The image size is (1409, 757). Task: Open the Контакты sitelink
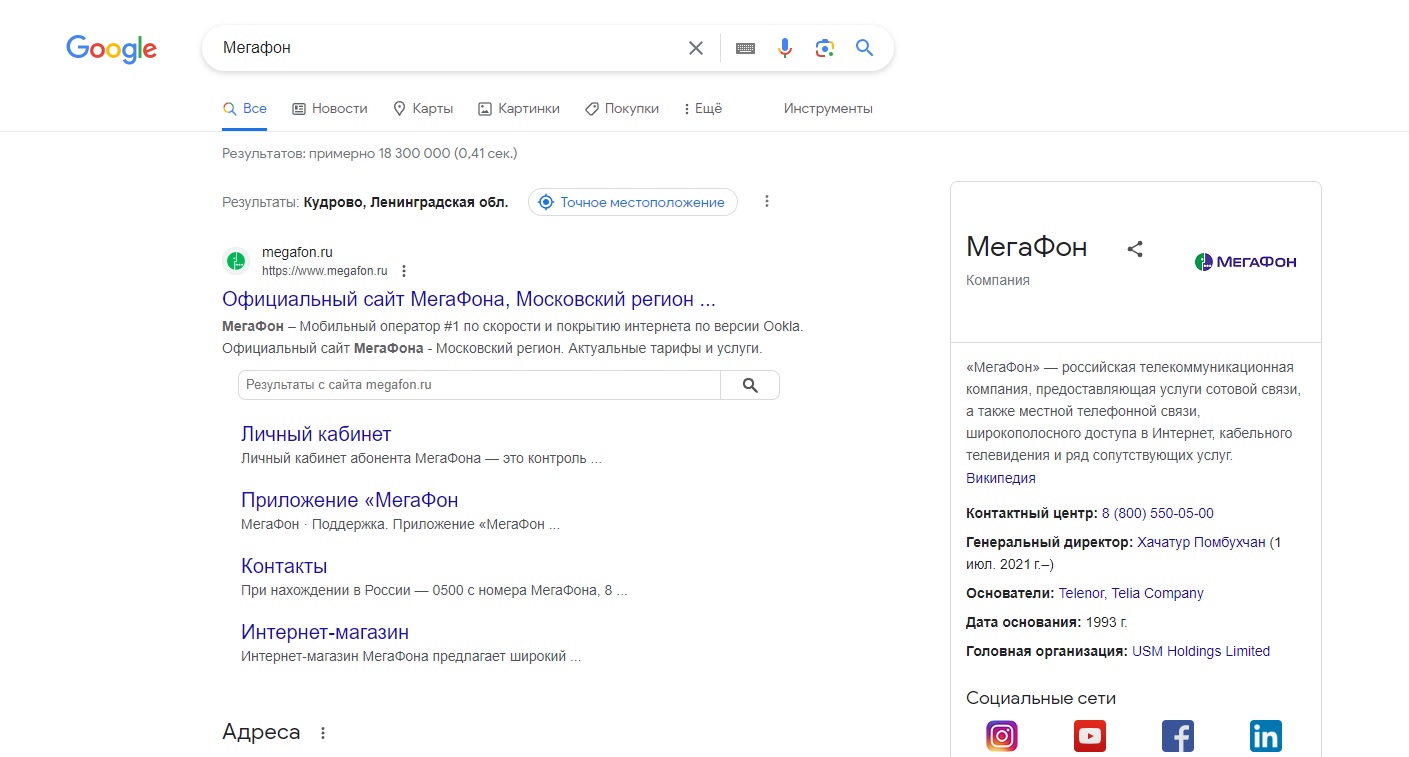284,566
